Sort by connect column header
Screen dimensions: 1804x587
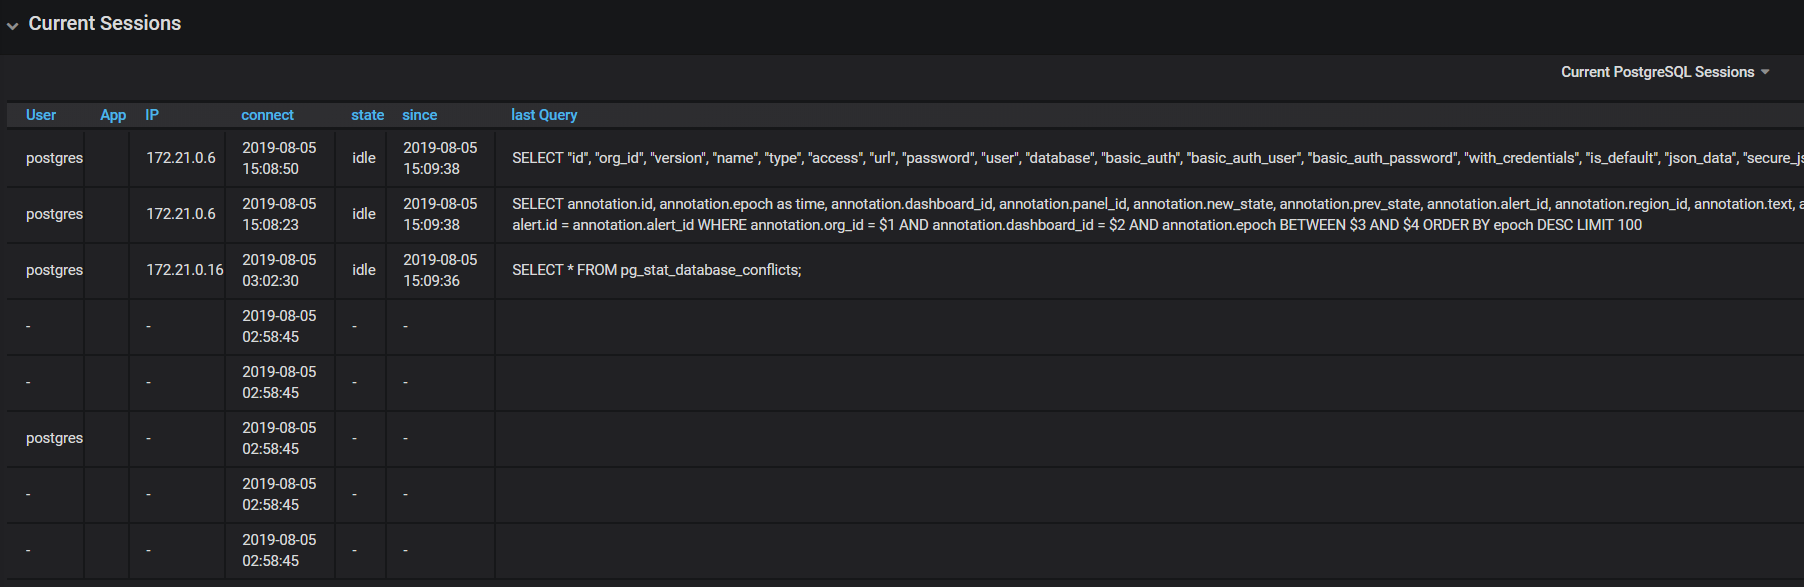pos(267,115)
